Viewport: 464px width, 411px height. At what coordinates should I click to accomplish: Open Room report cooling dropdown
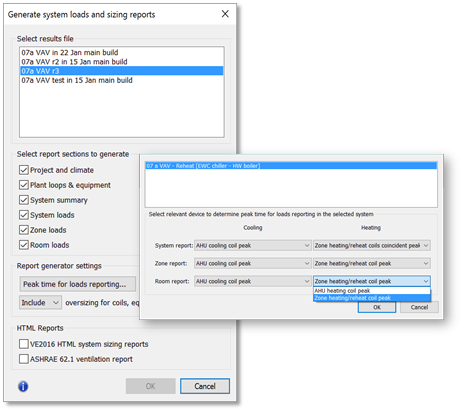(253, 281)
